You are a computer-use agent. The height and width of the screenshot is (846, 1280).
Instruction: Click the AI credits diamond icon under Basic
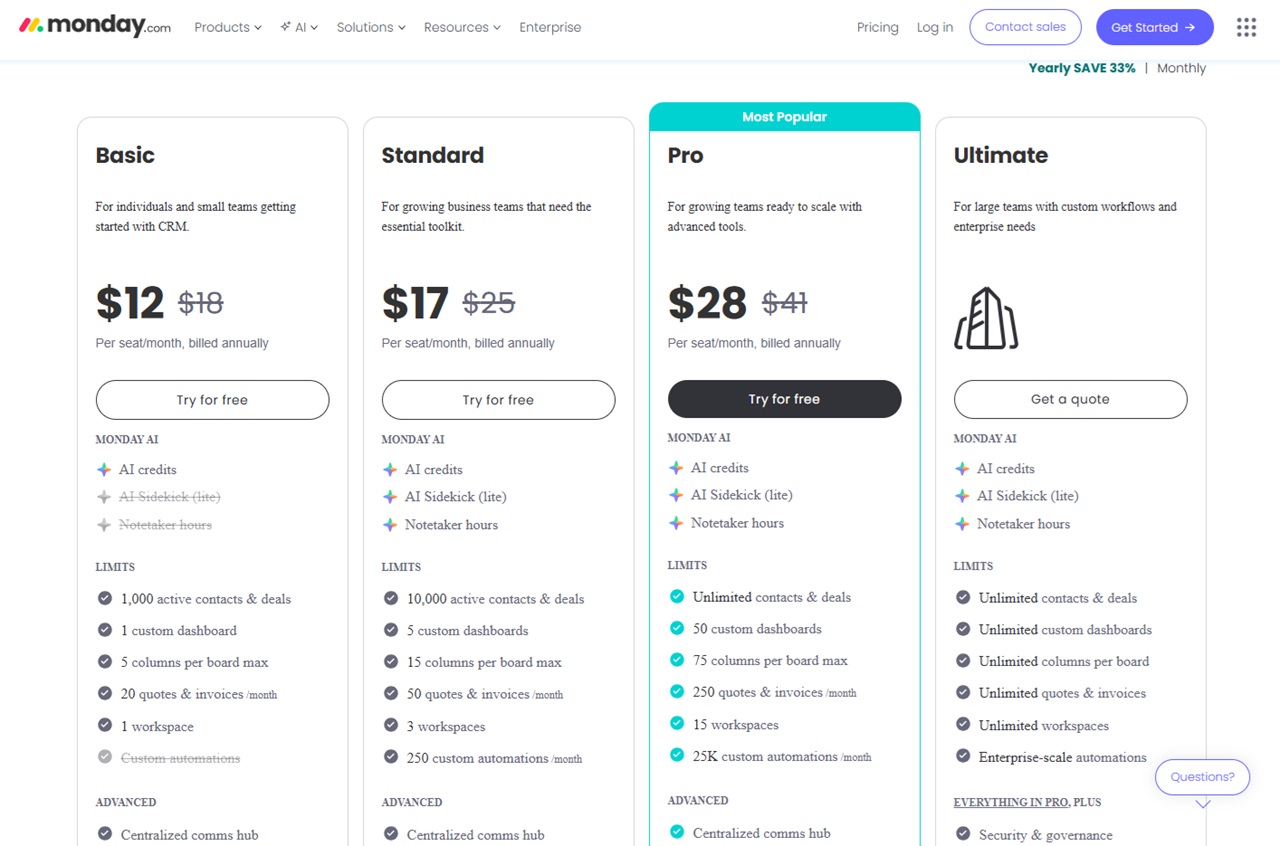(105, 469)
